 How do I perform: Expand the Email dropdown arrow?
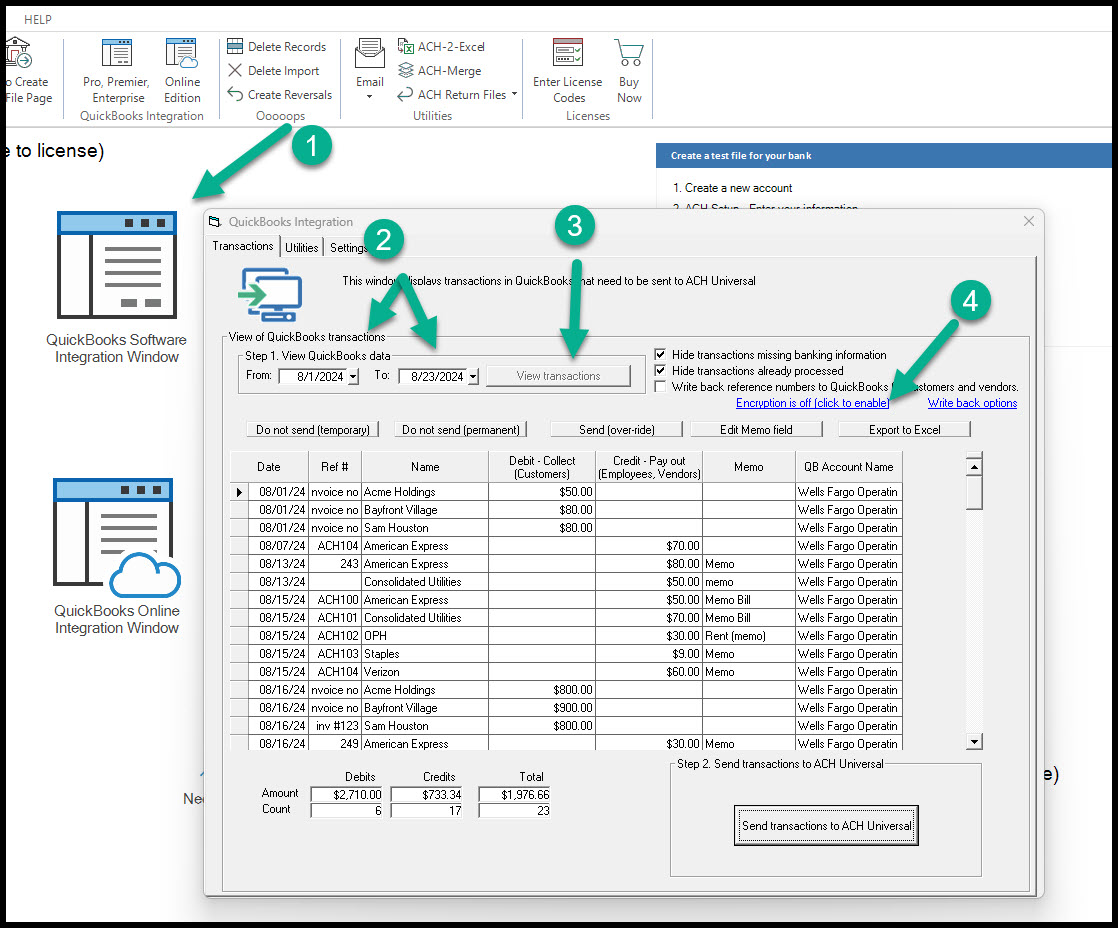click(369, 96)
